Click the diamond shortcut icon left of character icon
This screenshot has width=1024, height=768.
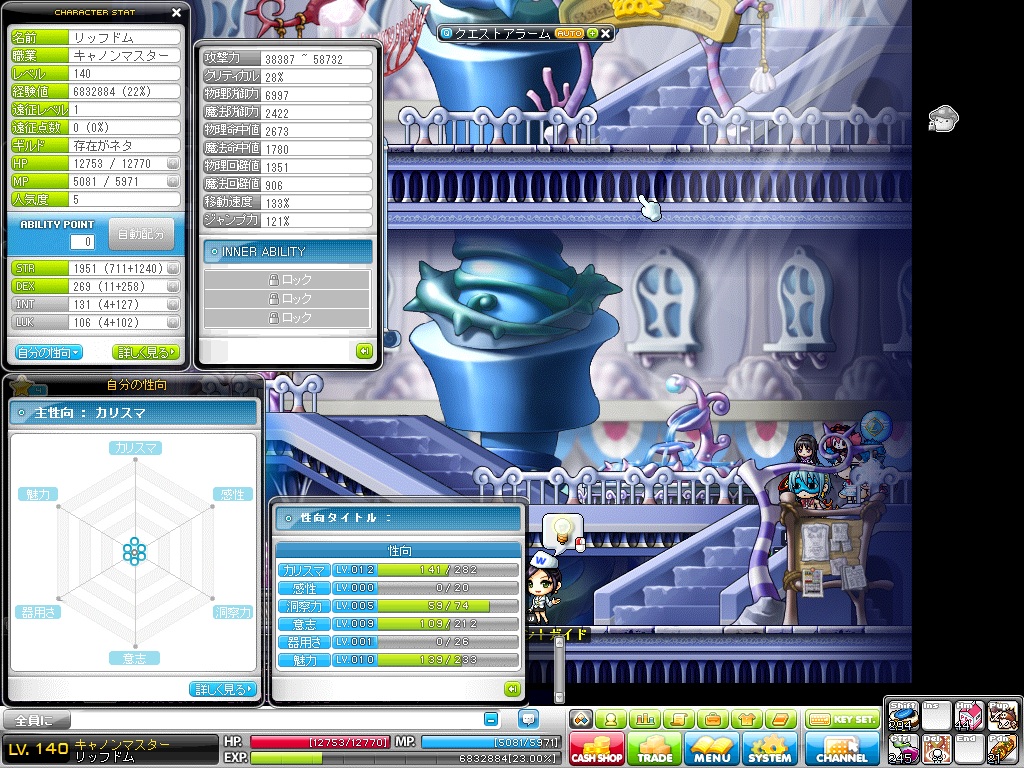581,719
